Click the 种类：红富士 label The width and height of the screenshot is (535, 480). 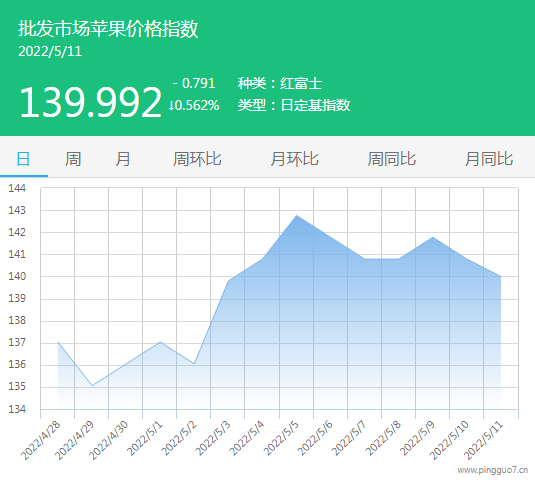click(x=280, y=84)
